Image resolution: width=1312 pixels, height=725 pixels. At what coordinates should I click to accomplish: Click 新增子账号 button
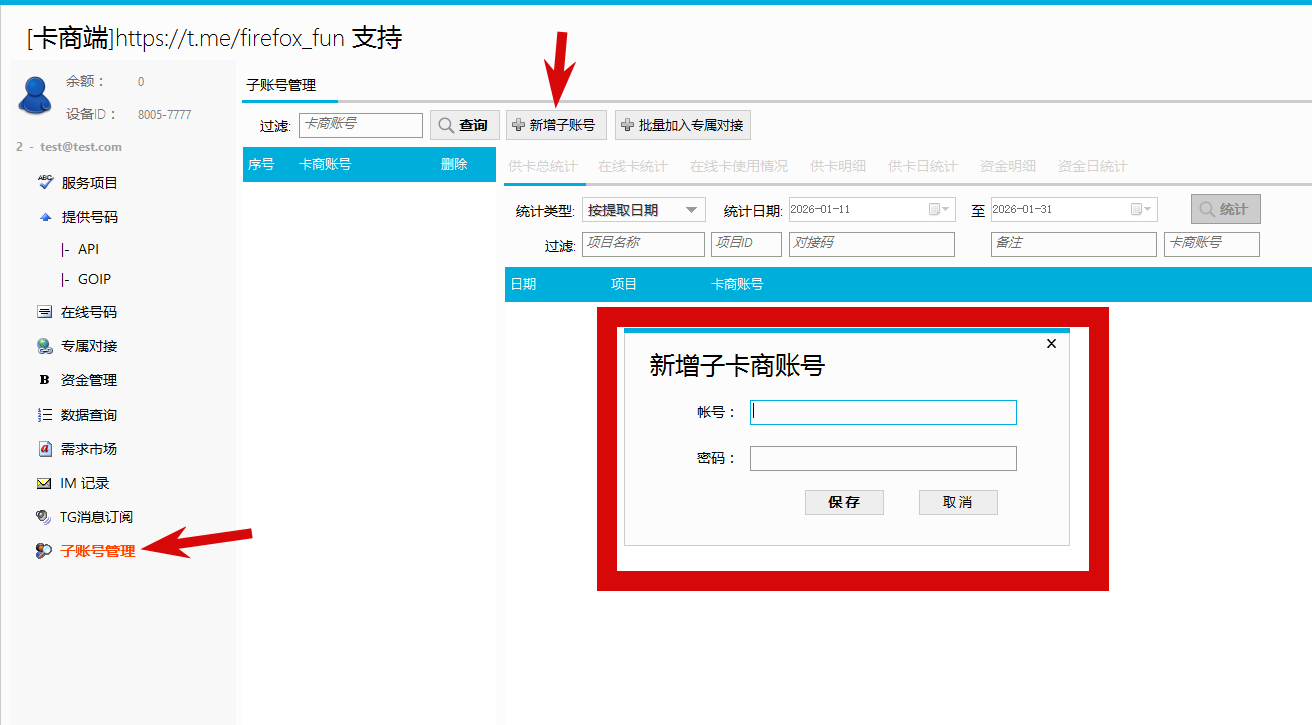tap(556, 125)
